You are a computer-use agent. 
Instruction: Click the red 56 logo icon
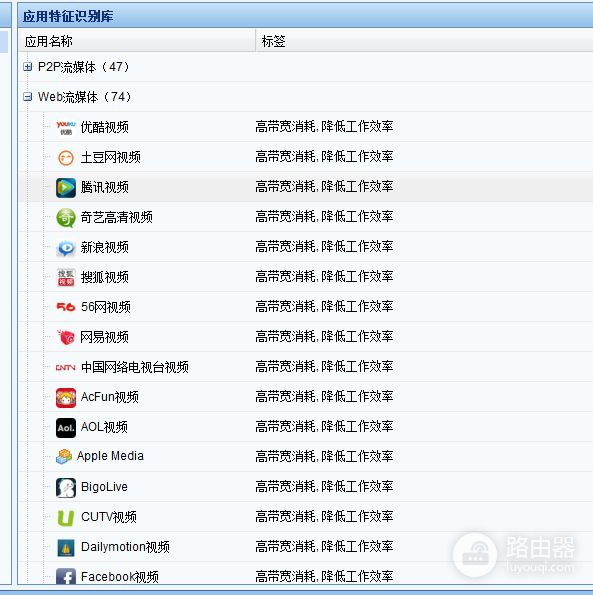point(66,307)
